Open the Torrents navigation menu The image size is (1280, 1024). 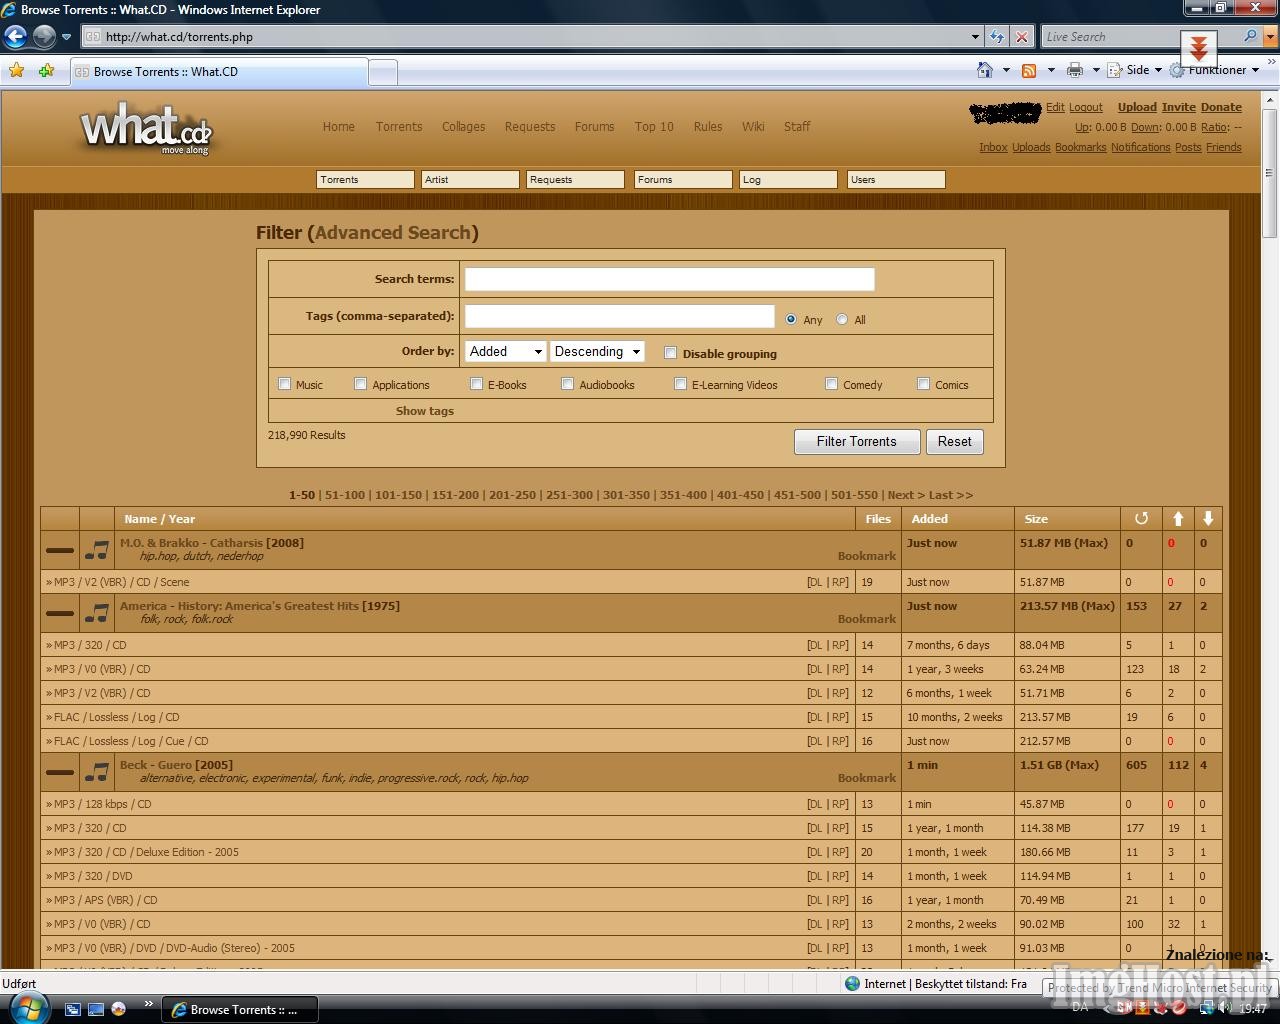click(399, 127)
